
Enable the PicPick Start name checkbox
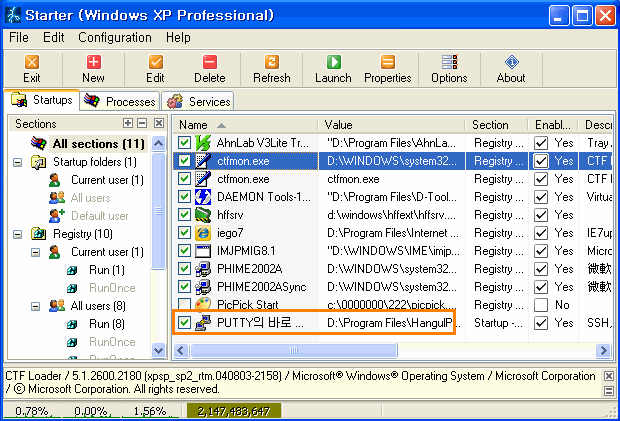(184, 304)
